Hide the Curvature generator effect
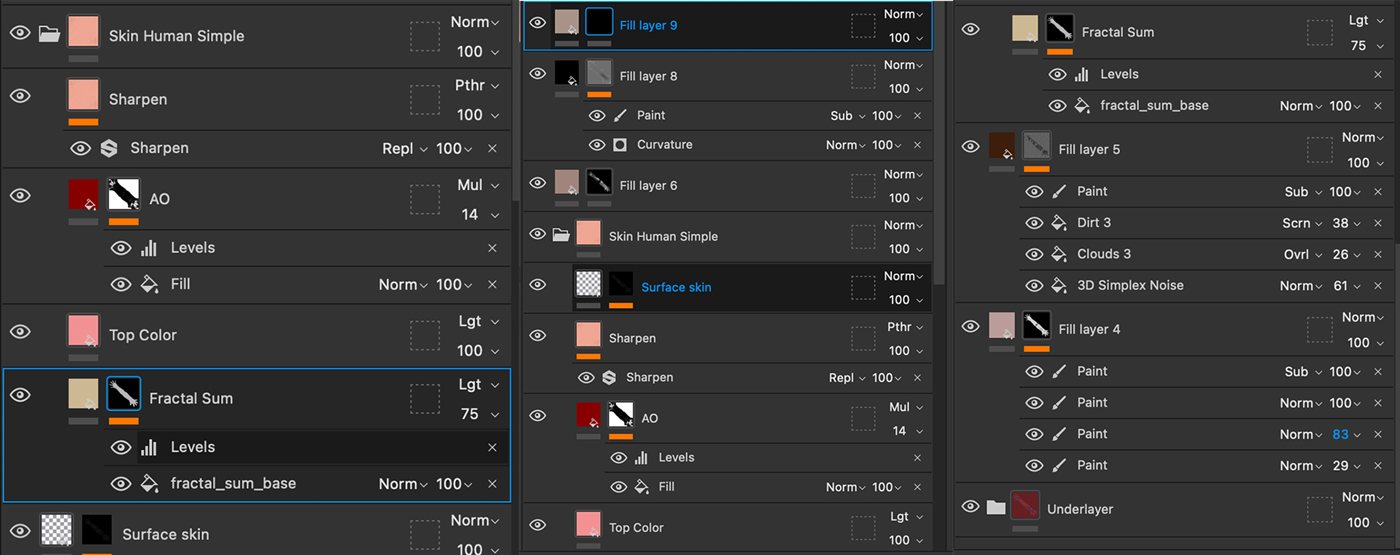 coord(597,145)
